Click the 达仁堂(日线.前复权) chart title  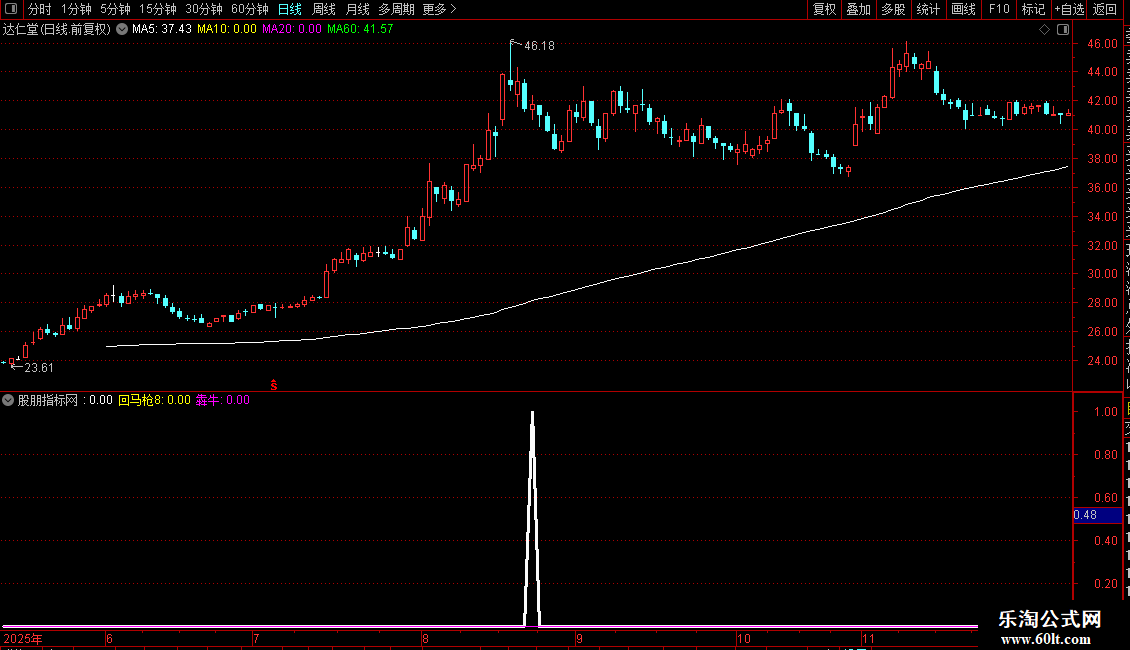57,30
